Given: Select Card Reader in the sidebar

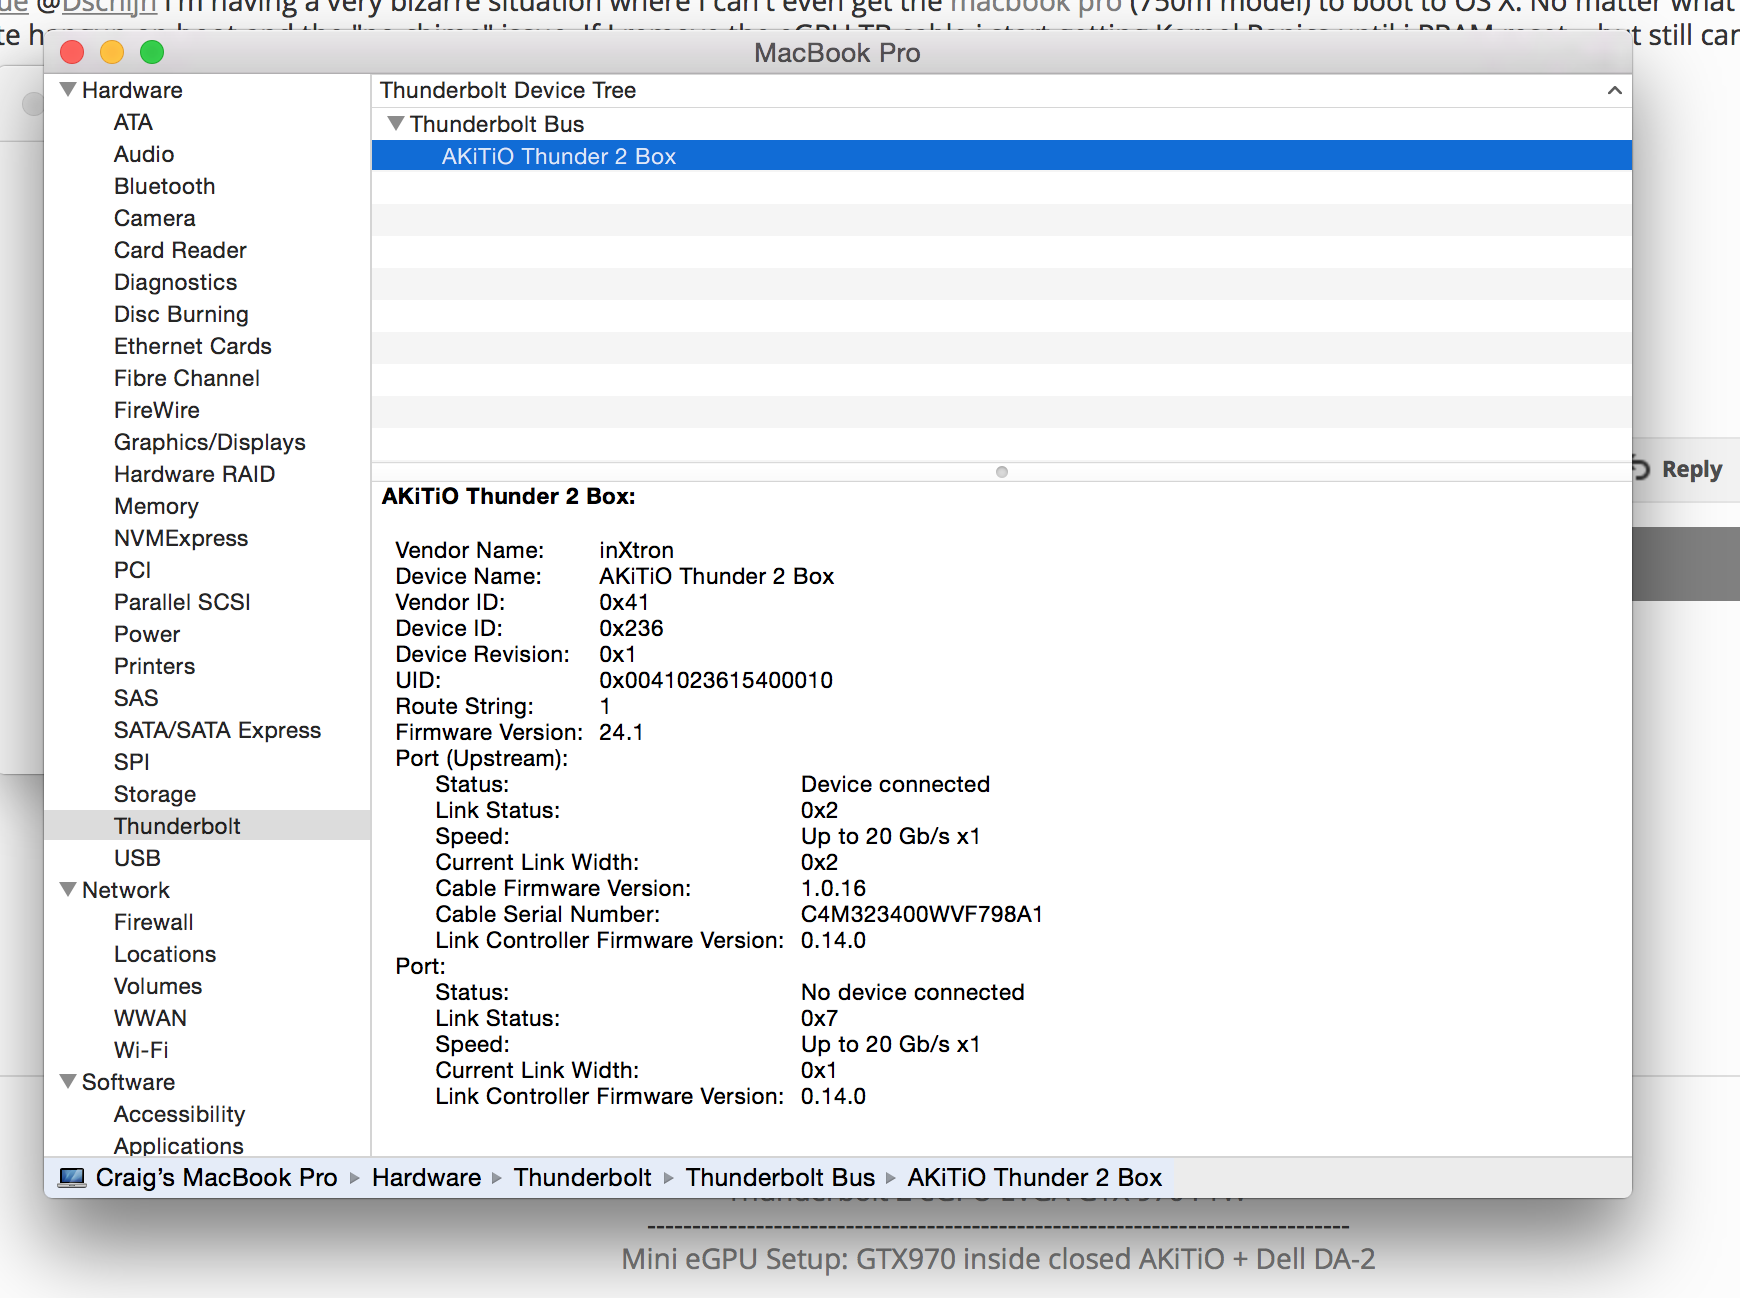Looking at the screenshot, I should click(180, 250).
